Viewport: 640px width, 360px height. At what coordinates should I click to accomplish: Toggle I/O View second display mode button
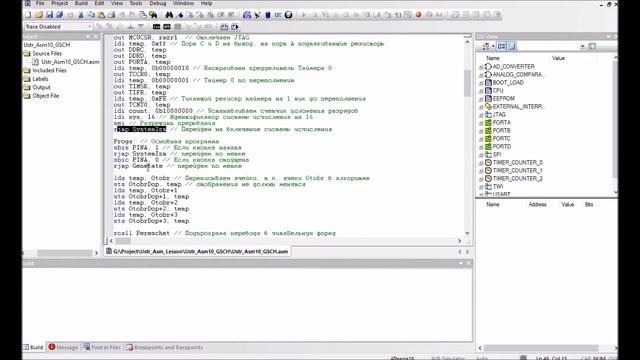511,46
